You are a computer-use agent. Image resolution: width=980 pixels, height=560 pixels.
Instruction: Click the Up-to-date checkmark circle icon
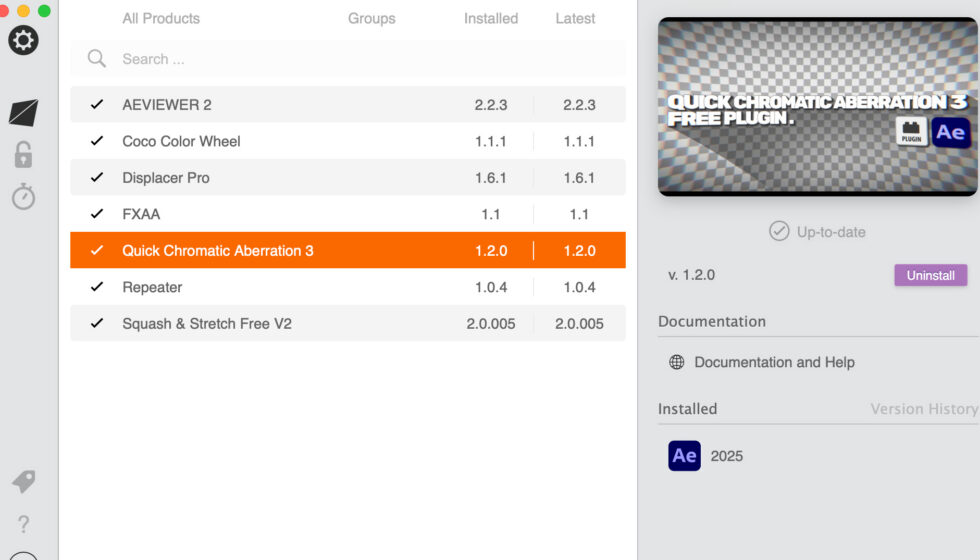pos(779,231)
